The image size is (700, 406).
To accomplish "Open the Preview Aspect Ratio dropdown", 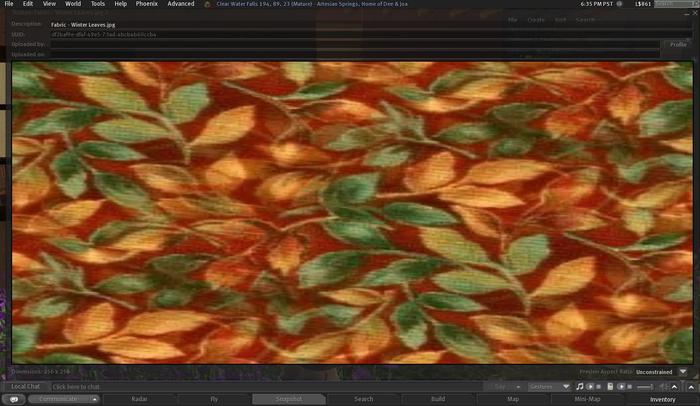I will click(x=661, y=372).
